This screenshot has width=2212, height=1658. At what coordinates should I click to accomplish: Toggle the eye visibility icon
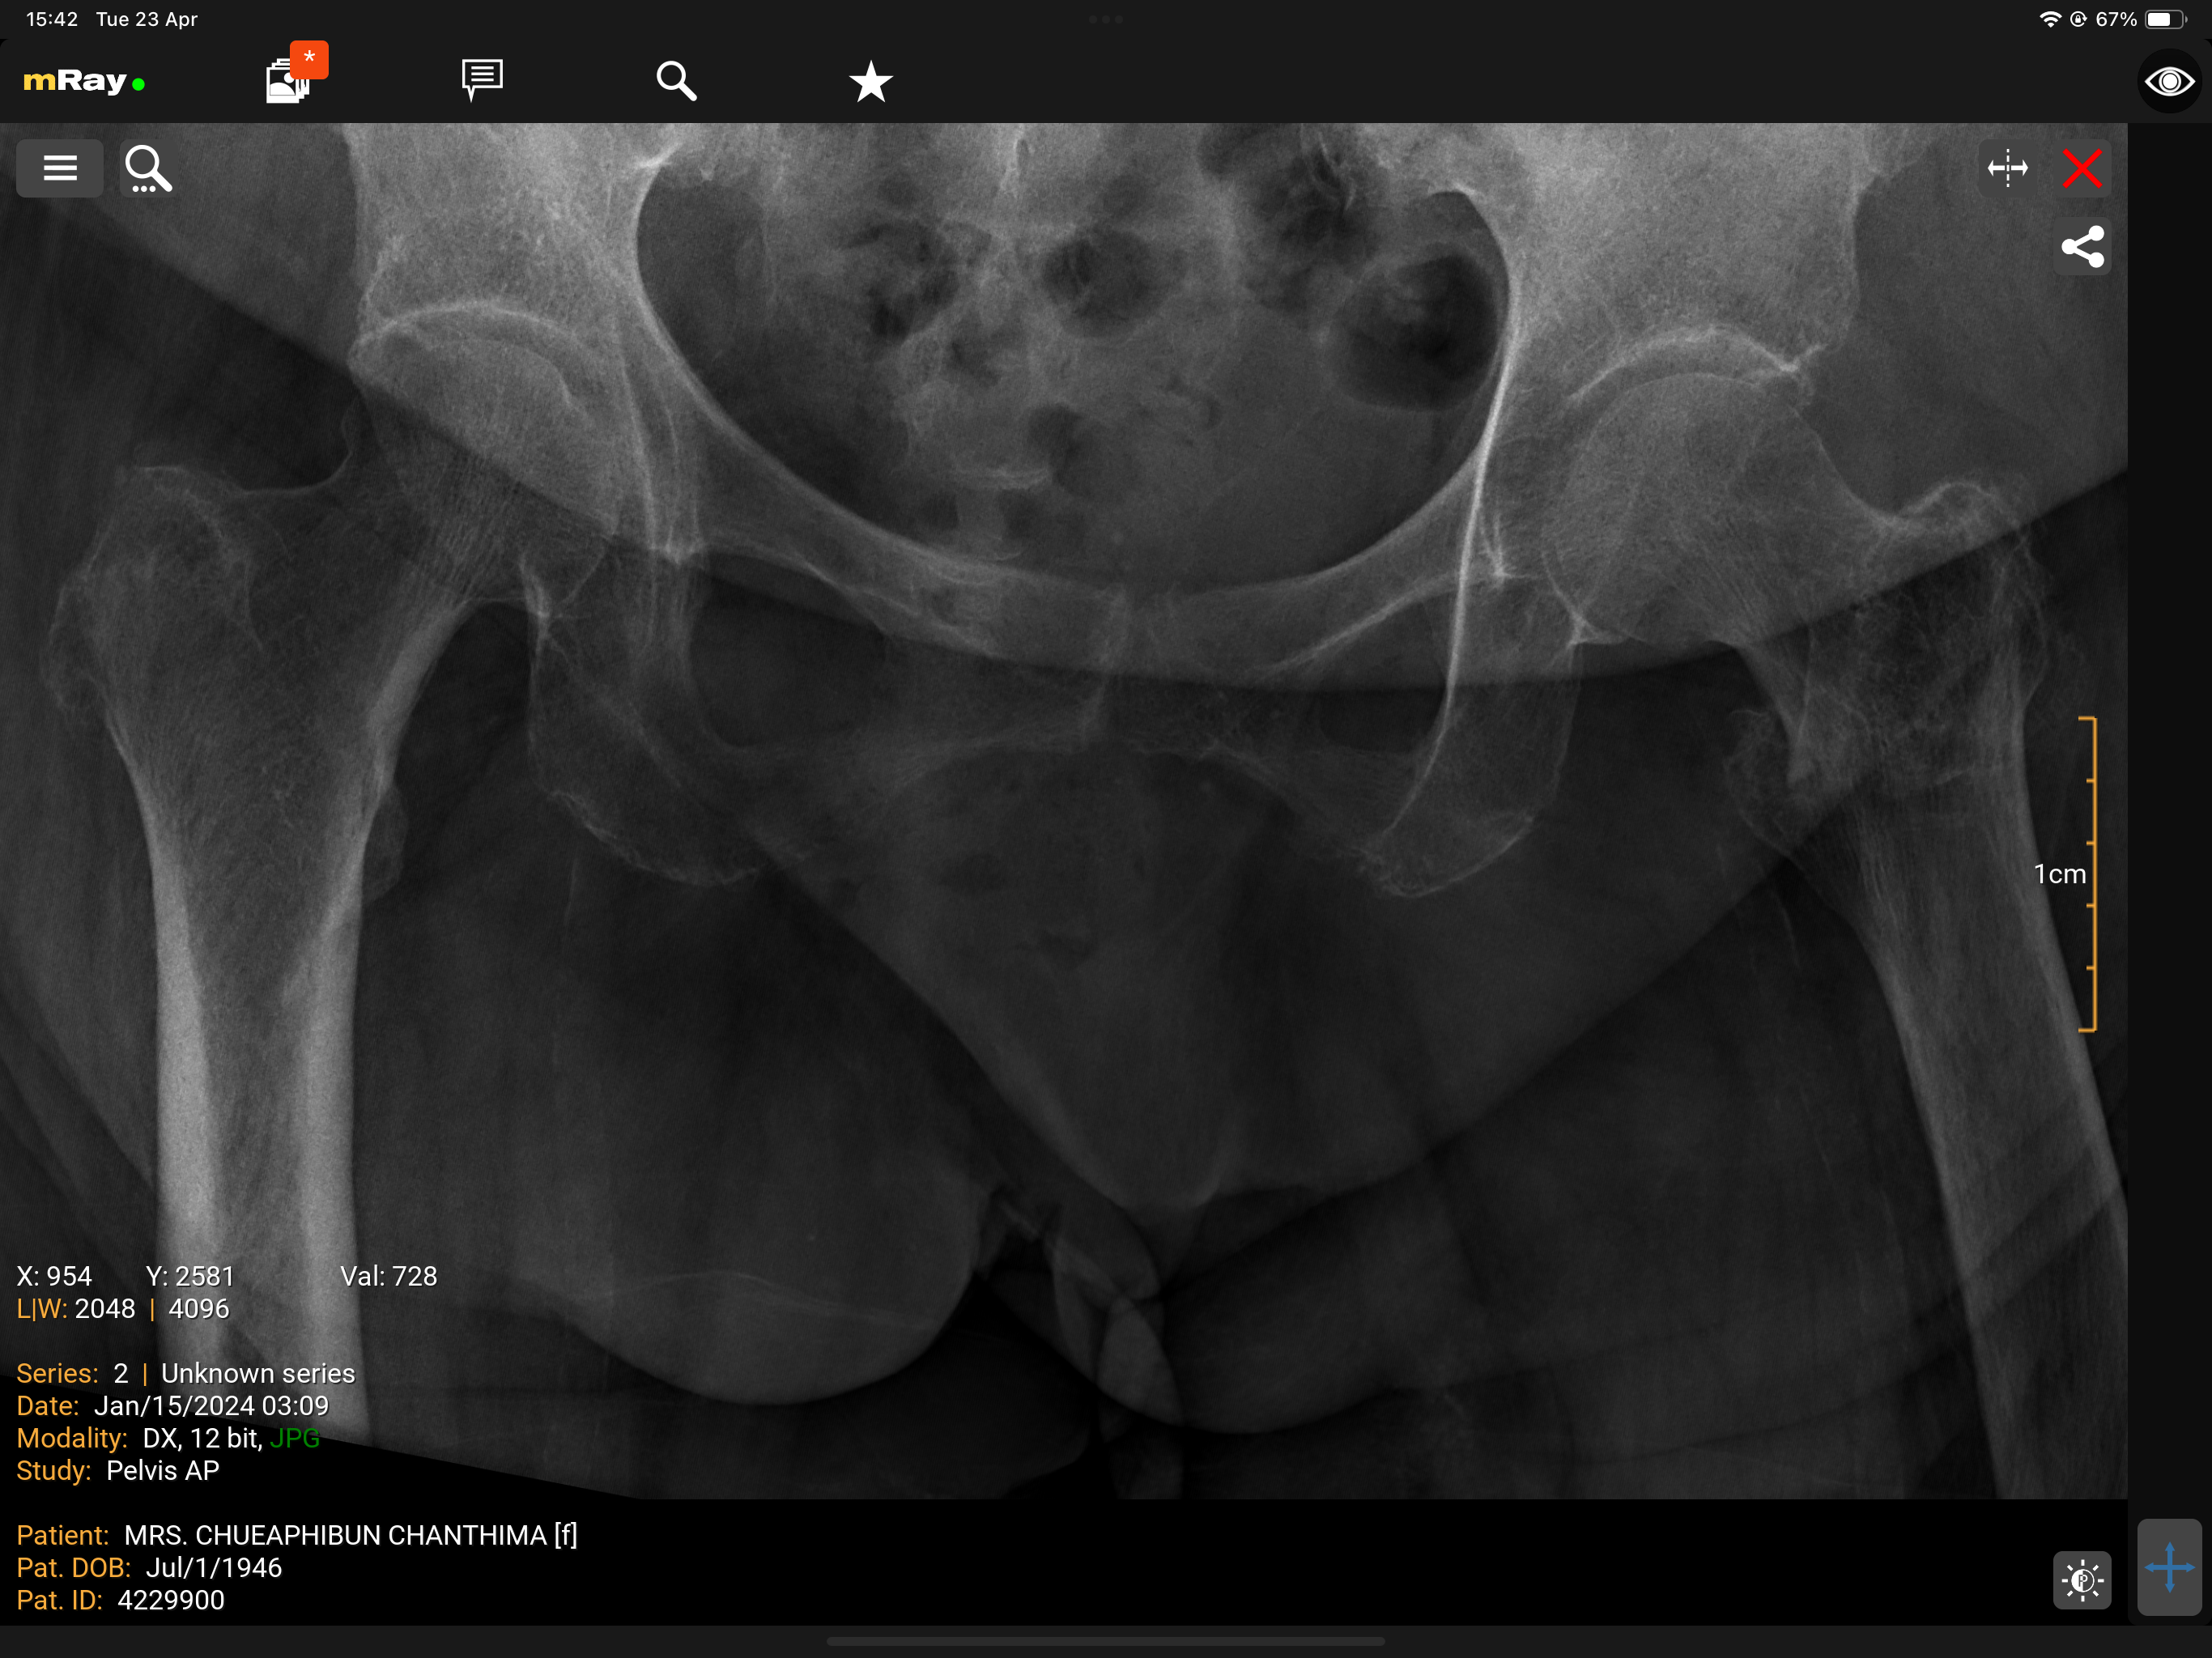[2168, 81]
